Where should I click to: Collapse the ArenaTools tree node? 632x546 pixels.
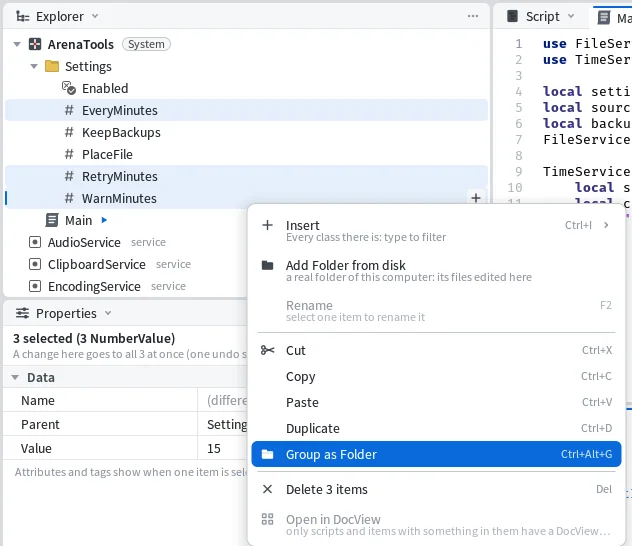(x=17, y=44)
